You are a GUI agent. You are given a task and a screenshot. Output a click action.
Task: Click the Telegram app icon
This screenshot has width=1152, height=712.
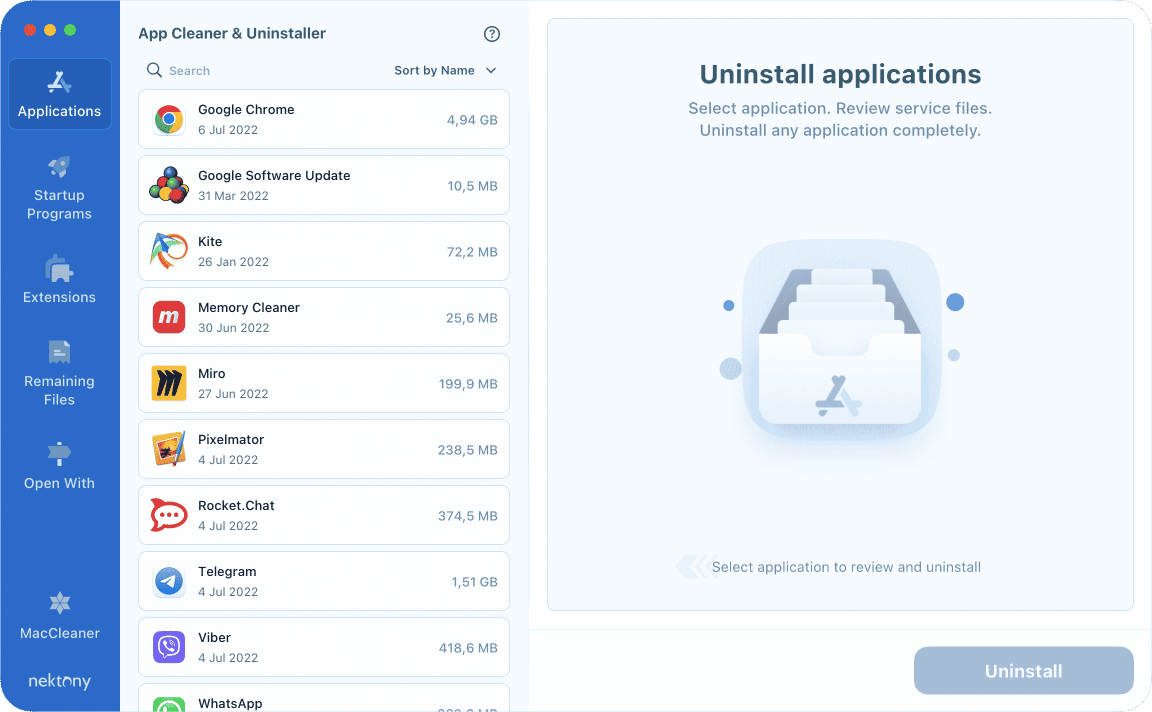(169, 581)
